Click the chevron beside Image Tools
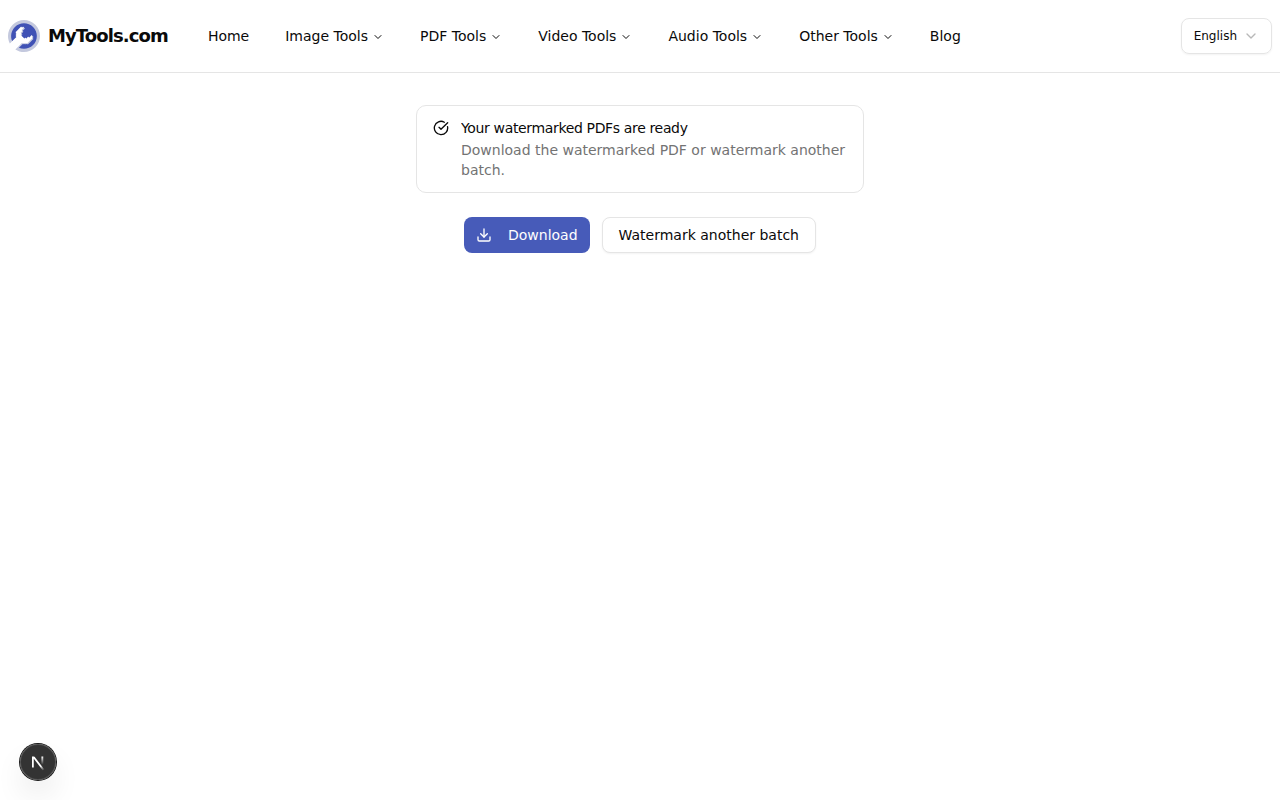The width and height of the screenshot is (1280, 800). tap(378, 37)
